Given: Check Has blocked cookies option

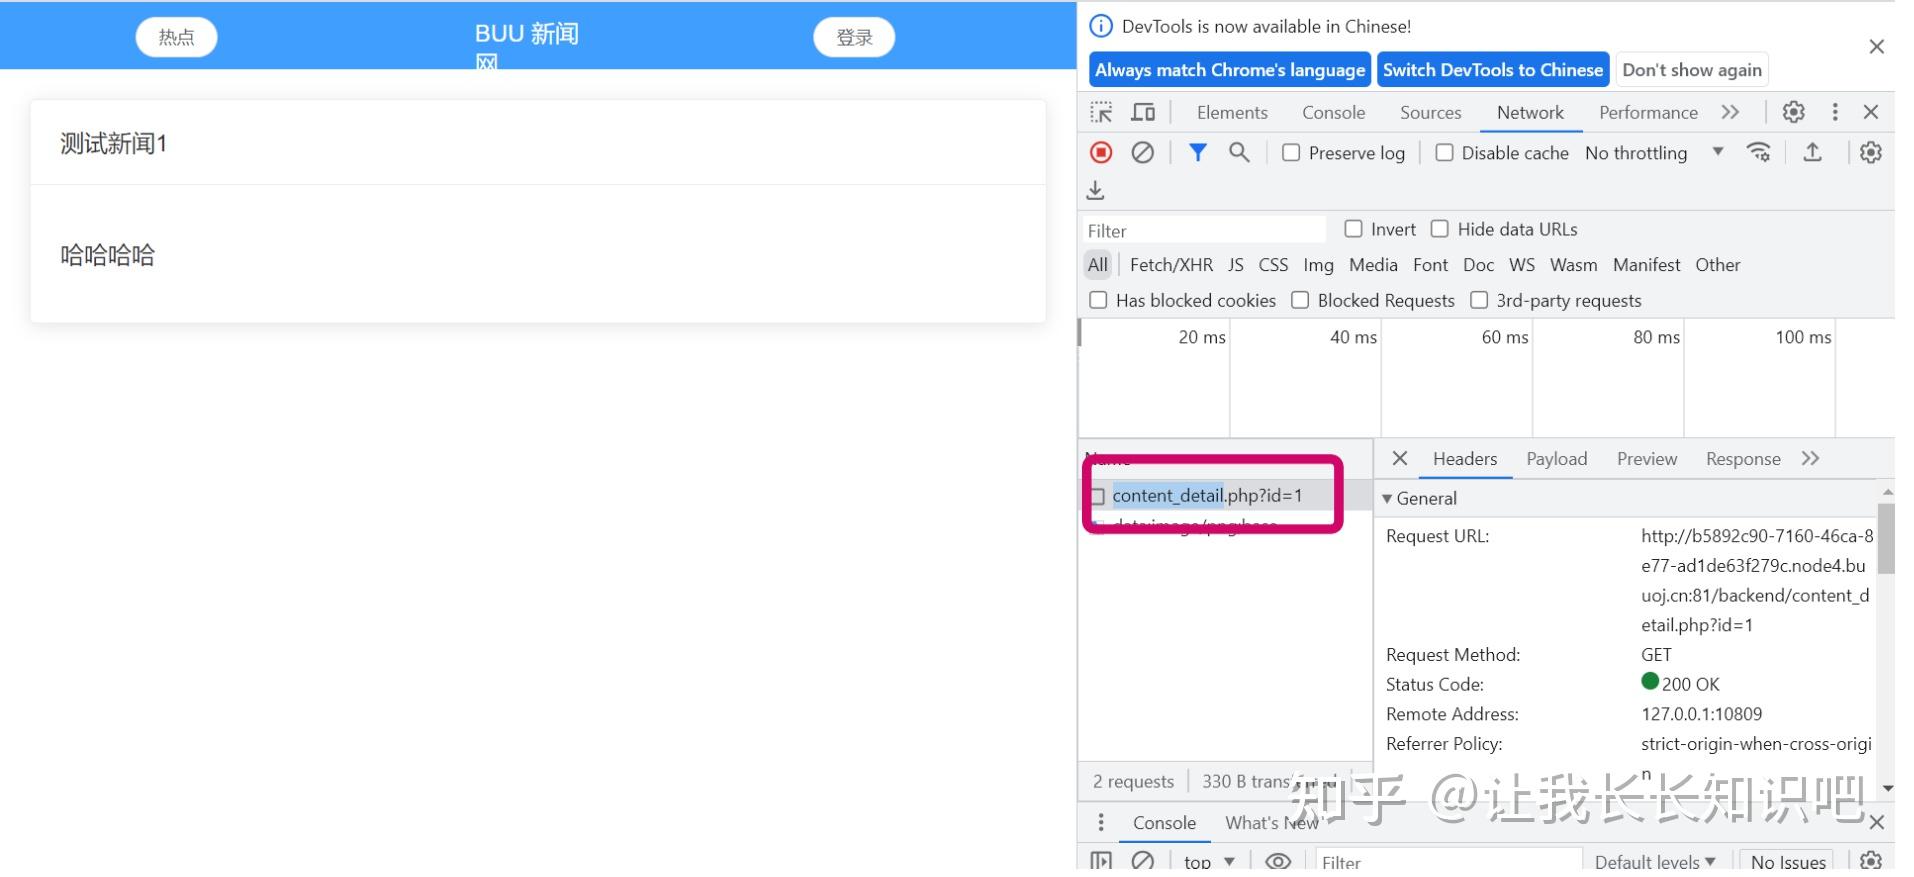Looking at the screenshot, I should tap(1098, 300).
